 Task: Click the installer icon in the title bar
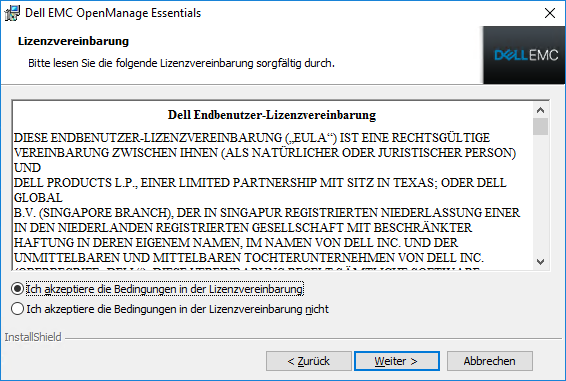12,13
